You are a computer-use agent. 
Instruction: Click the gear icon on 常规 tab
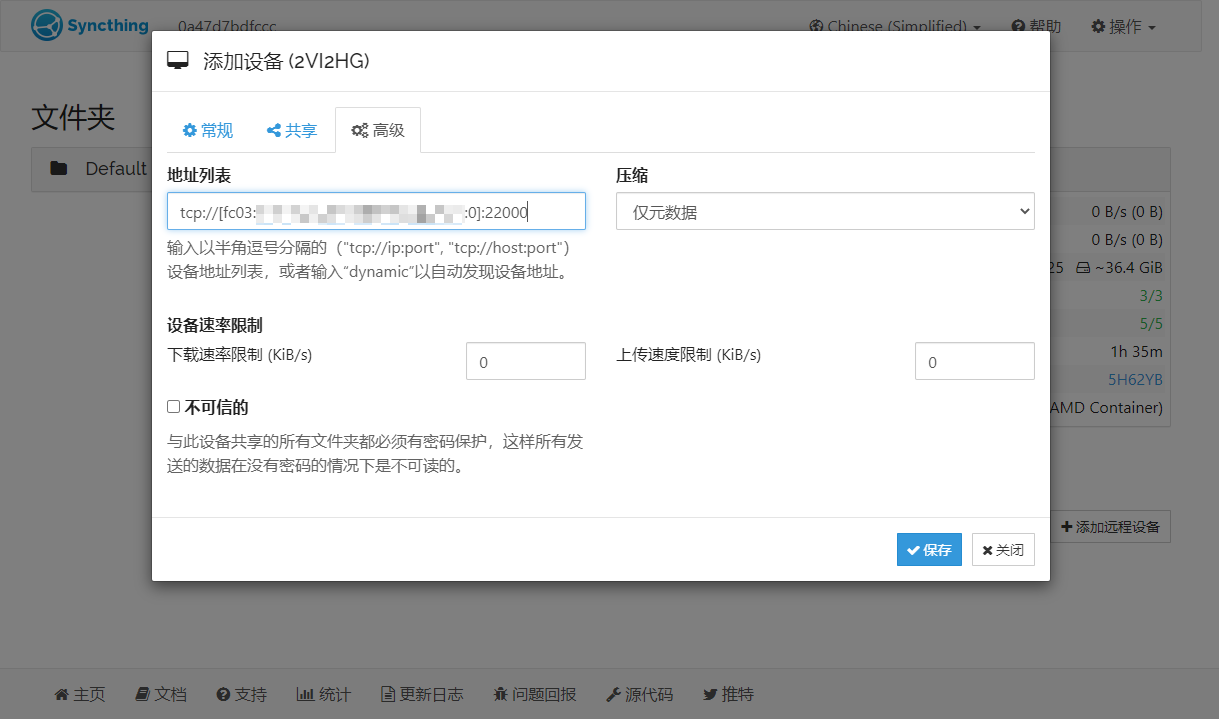point(189,131)
